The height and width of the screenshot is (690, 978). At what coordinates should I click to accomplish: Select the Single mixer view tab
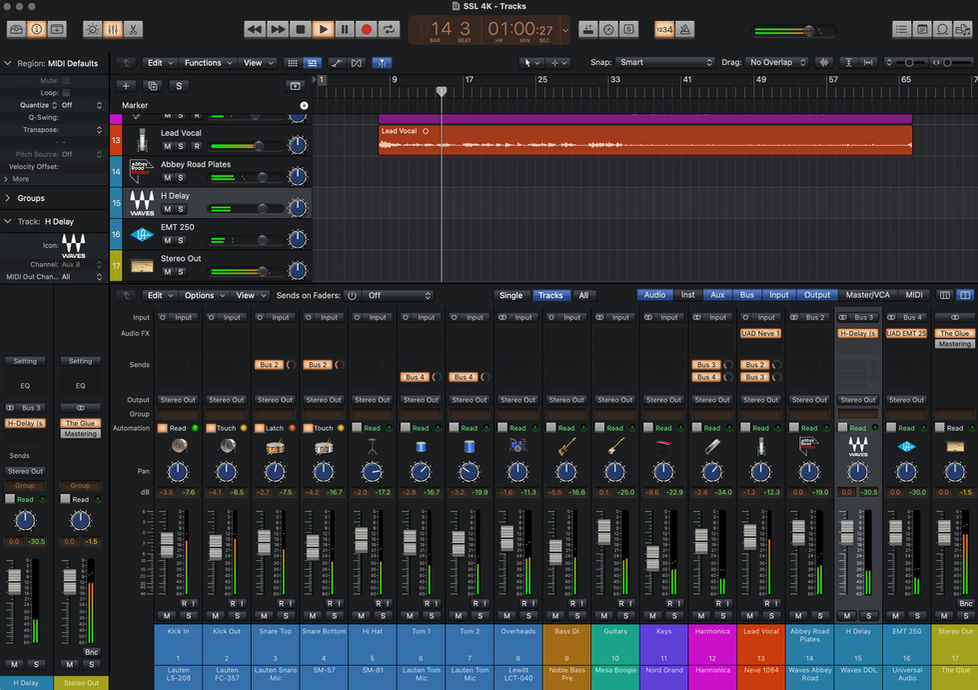[511, 296]
